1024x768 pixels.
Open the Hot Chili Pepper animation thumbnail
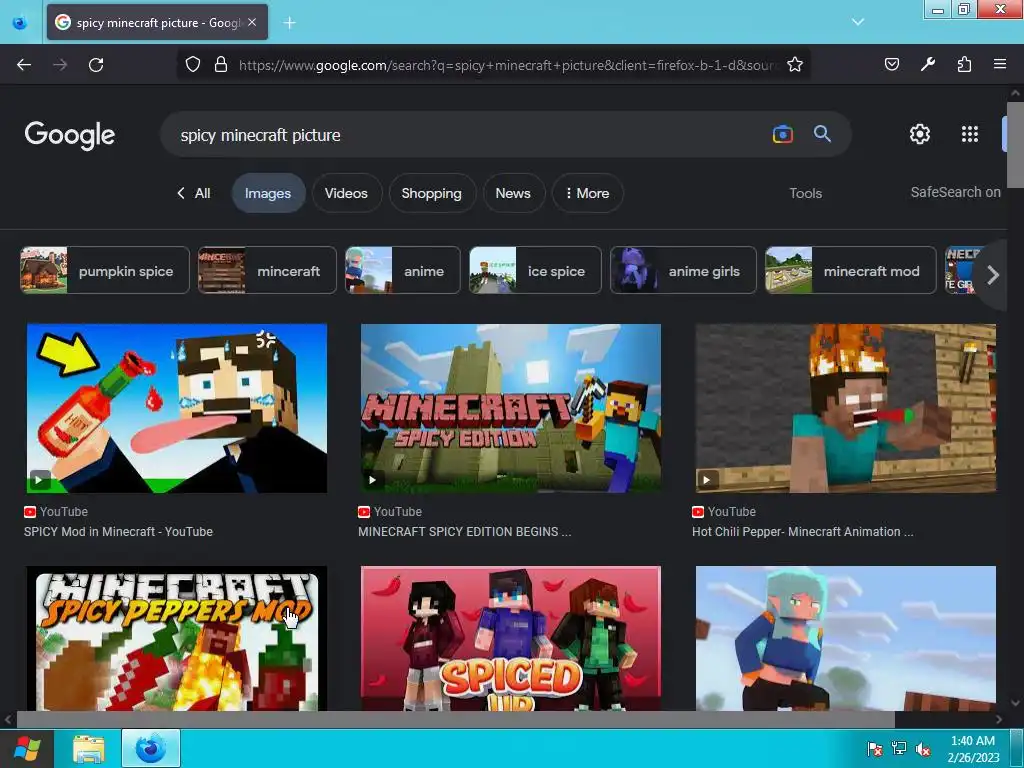846,408
